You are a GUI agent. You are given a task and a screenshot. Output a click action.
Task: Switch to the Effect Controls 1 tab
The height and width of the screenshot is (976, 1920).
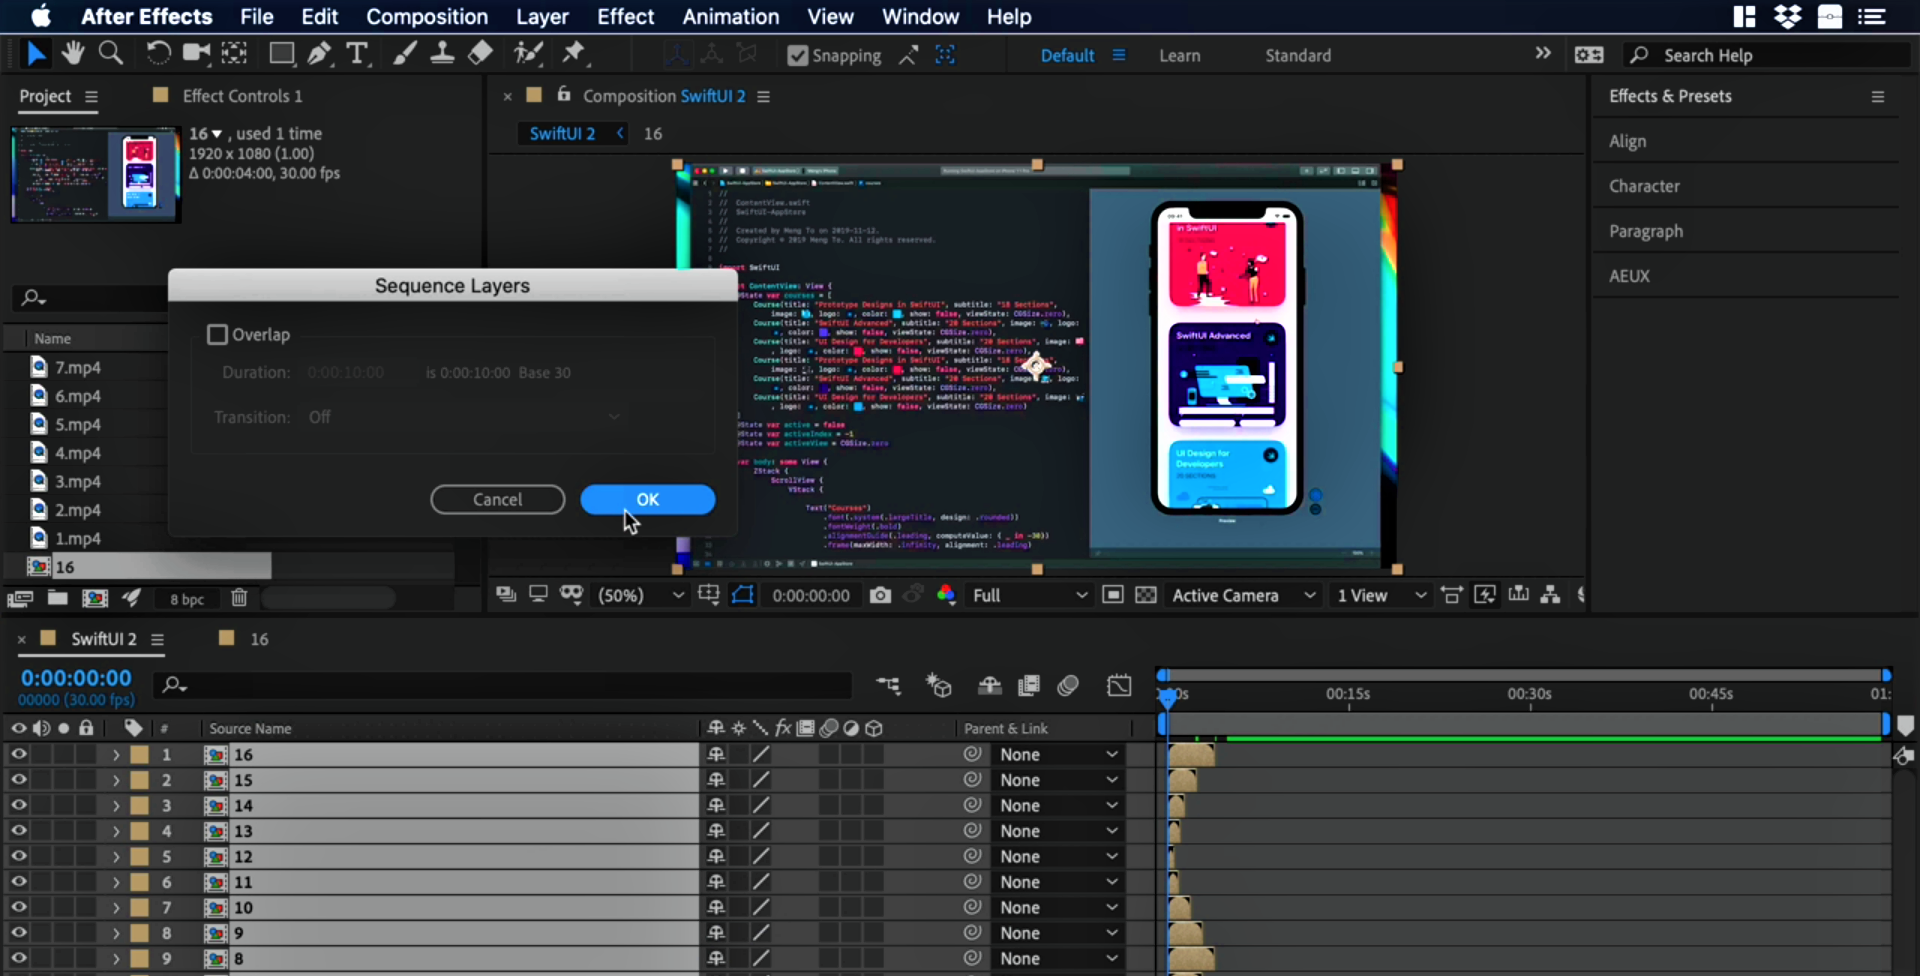241,96
